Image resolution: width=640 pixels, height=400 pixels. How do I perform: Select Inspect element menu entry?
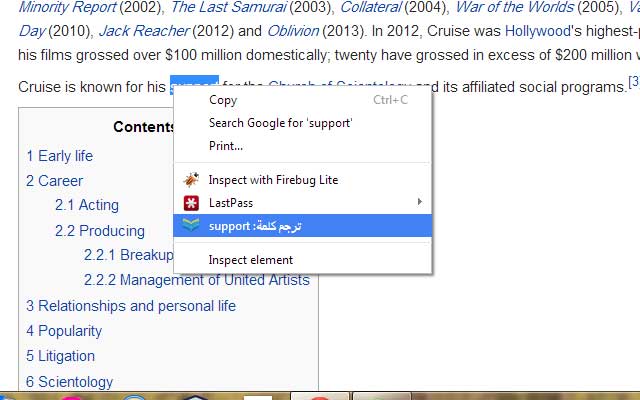pyautogui.click(x=250, y=260)
